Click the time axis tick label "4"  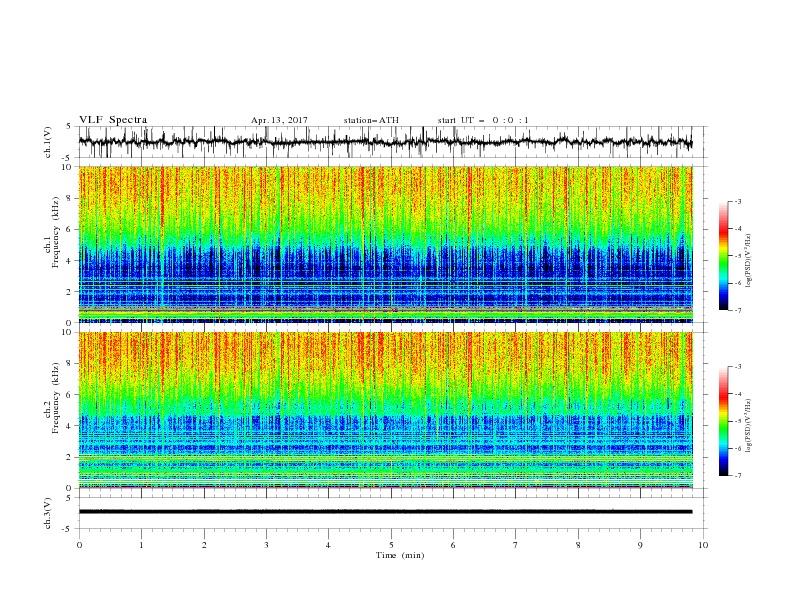[x=328, y=545]
